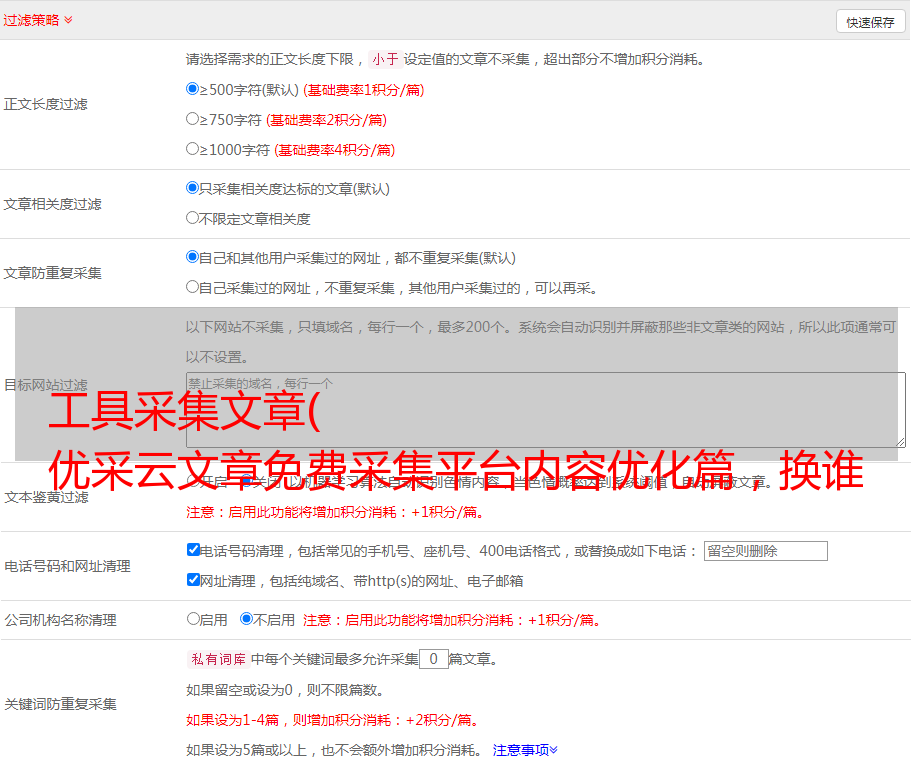Toggle the 电话号码清理 checkbox
The image size is (912, 768).
[193, 550]
